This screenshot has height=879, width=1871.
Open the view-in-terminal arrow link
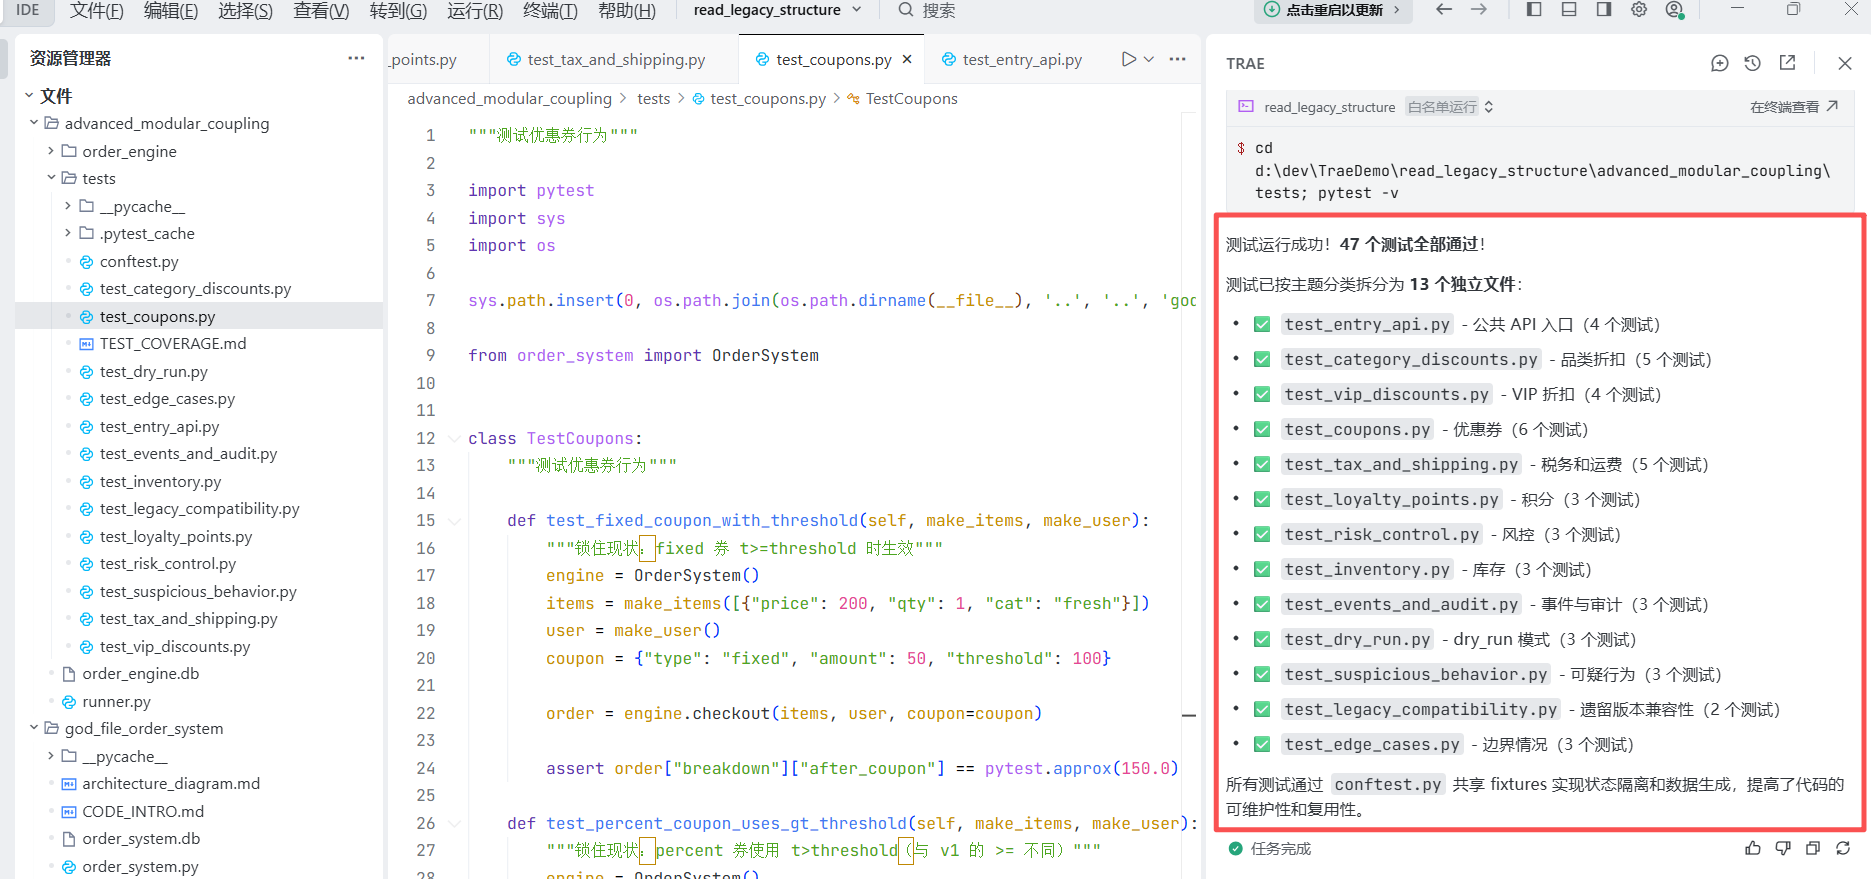[x=1832, y=106]
